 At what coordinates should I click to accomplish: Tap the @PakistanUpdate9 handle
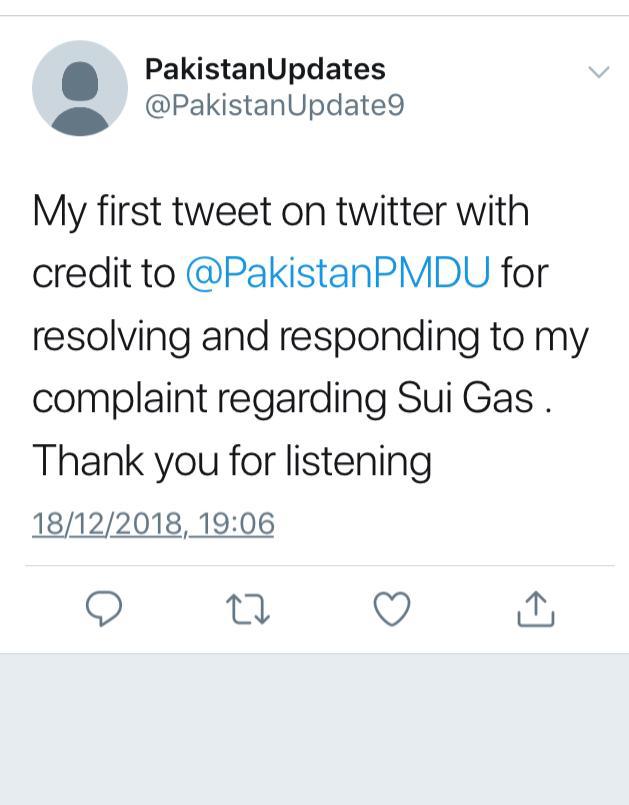click(275, 105)
